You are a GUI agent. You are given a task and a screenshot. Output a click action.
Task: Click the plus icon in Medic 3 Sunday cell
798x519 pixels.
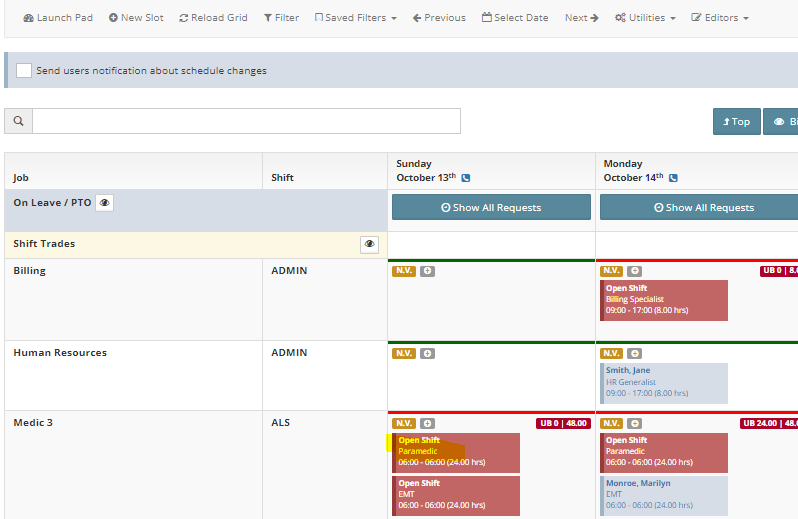tap(427, 423)
